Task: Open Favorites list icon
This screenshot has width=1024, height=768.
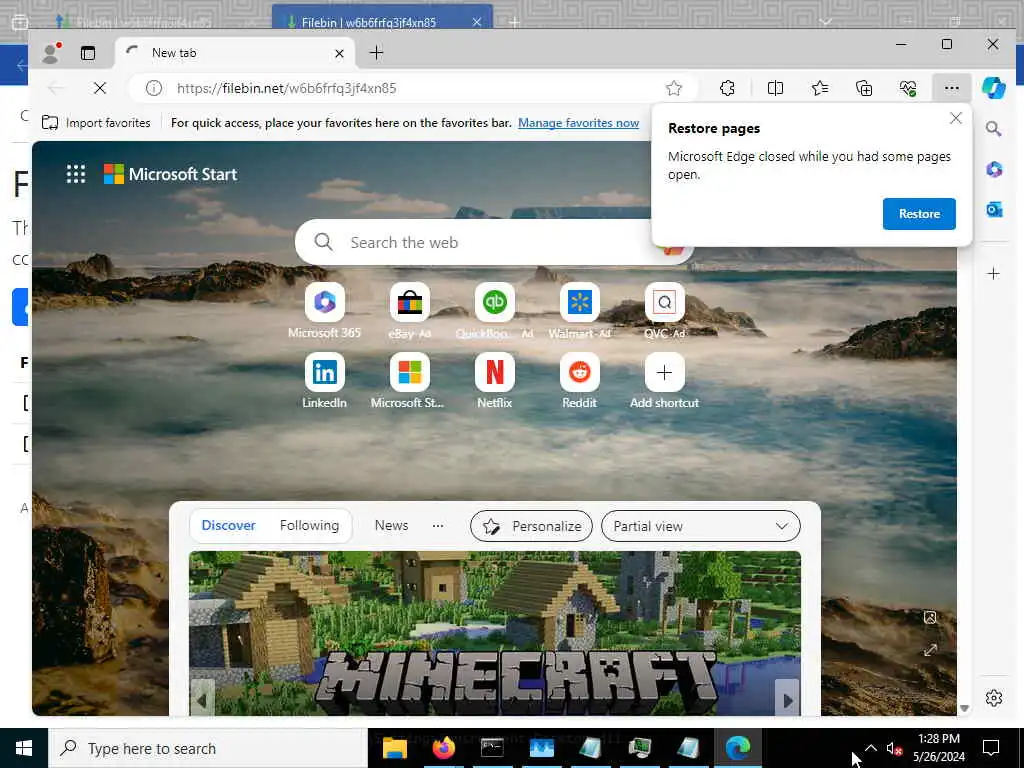Action: [x=820, y=88]
